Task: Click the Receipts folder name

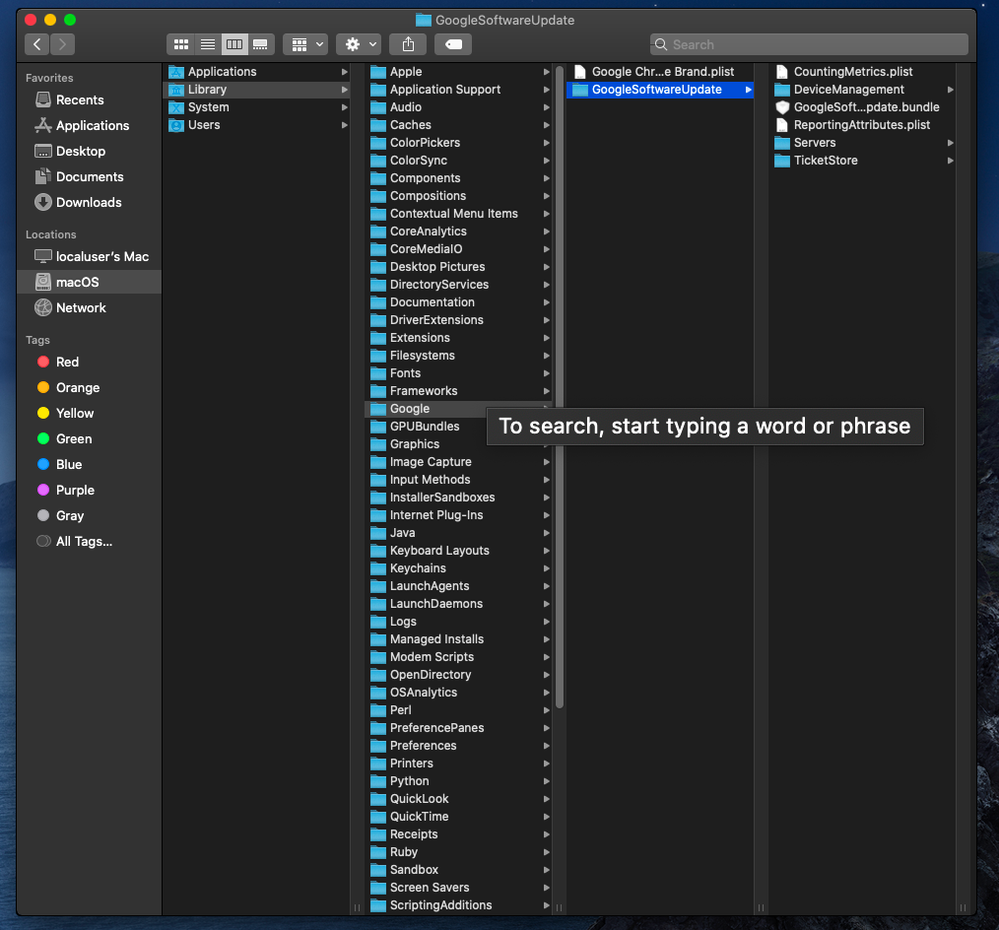Action: 413,834
